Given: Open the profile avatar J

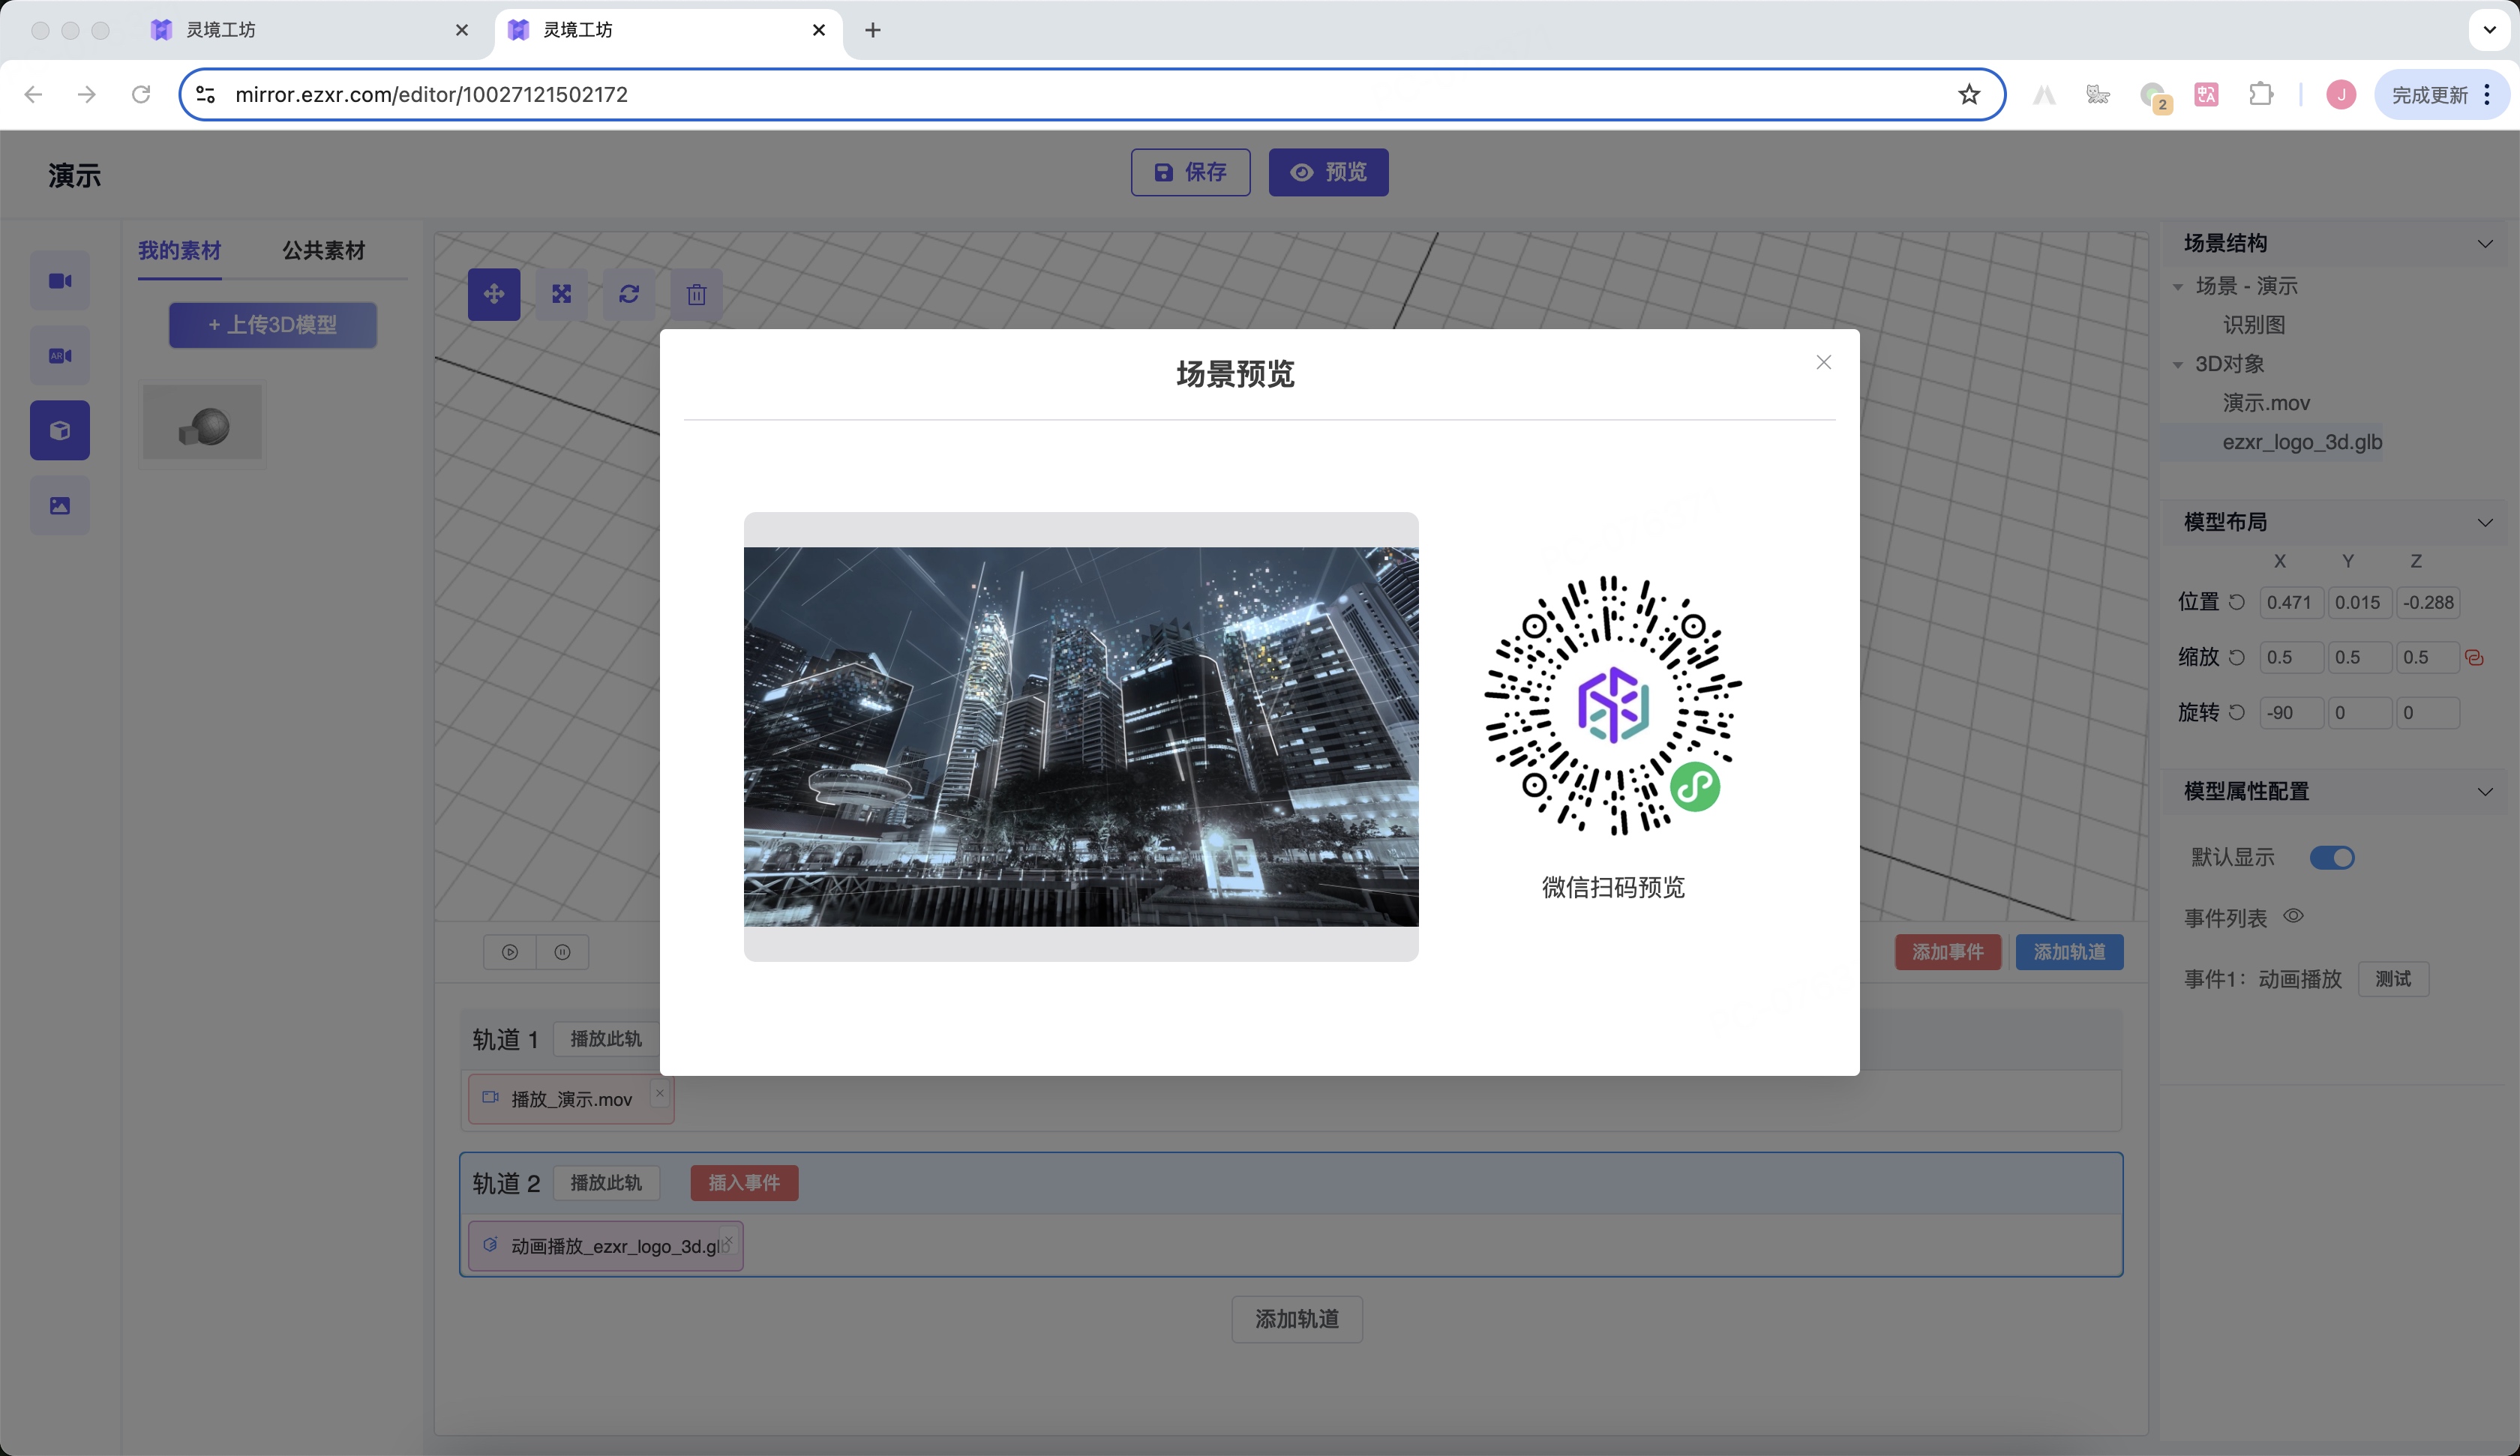Looking at the screenshot, I should [2341, 94].
